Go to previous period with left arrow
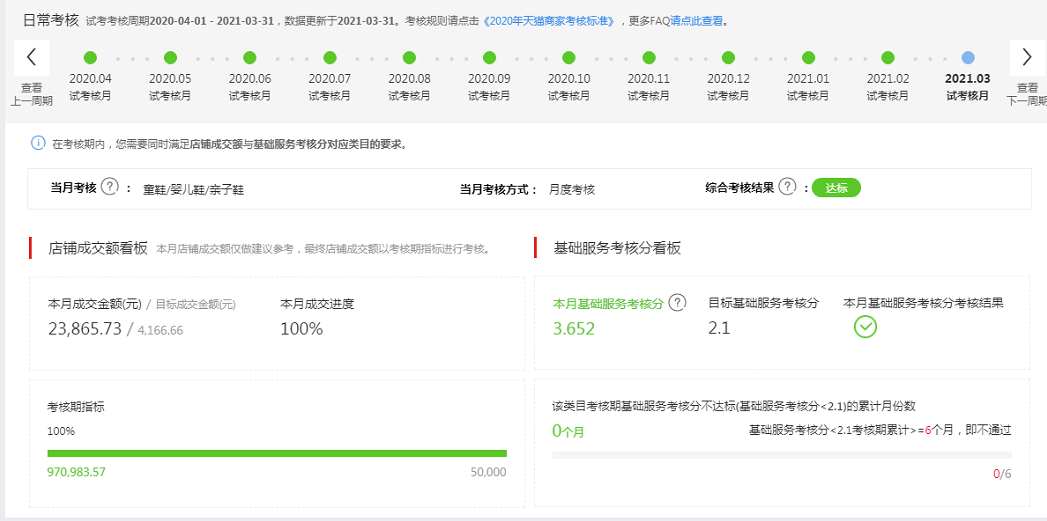Viewport: 1047px width, 521px height. coord(32,56)
